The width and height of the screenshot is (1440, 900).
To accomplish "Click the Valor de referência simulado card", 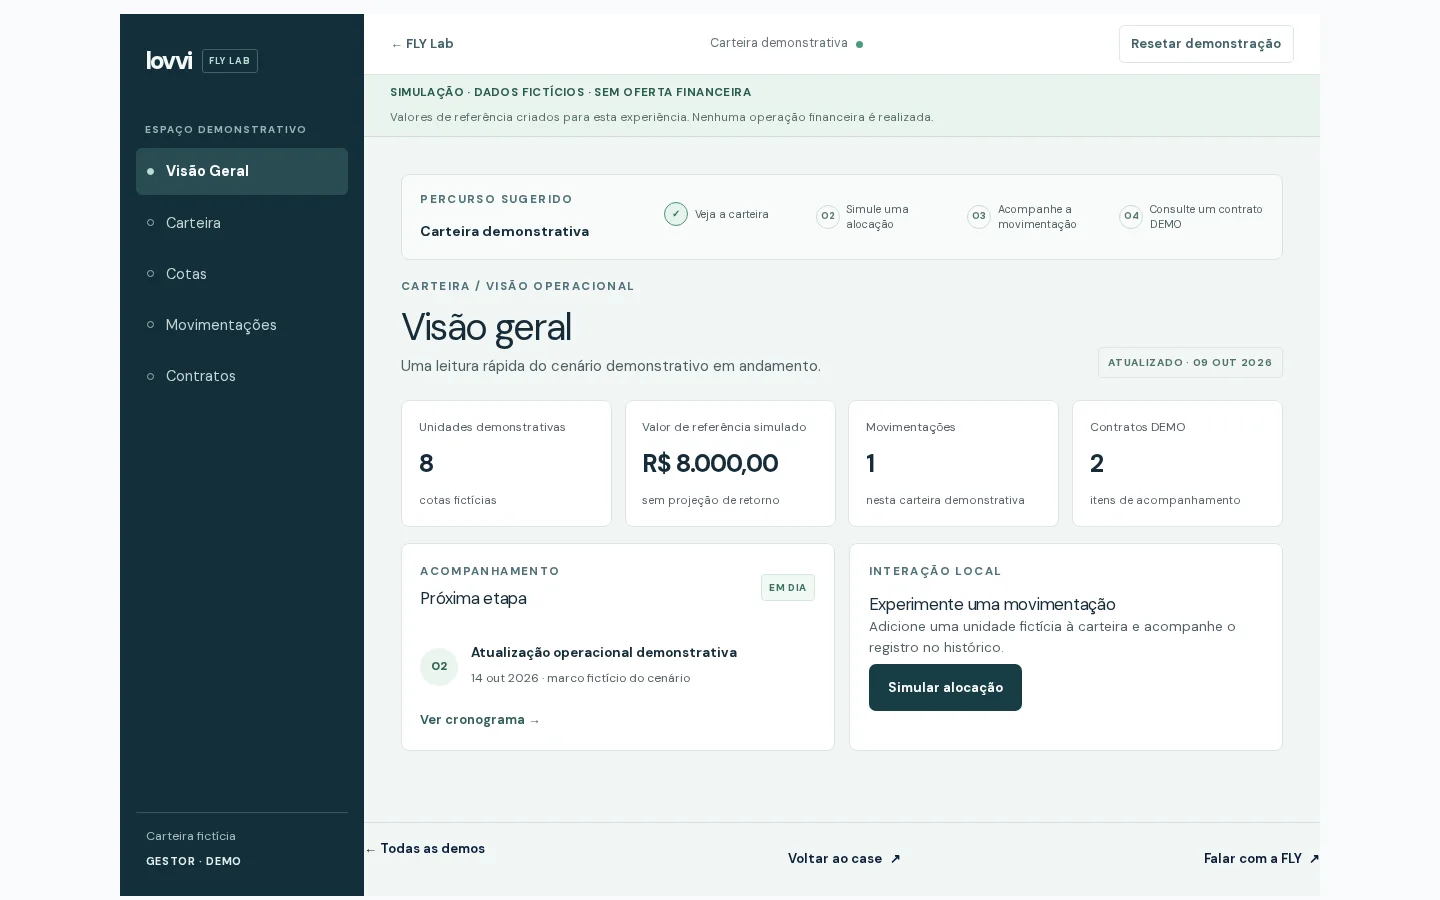I will click(730, 464).
